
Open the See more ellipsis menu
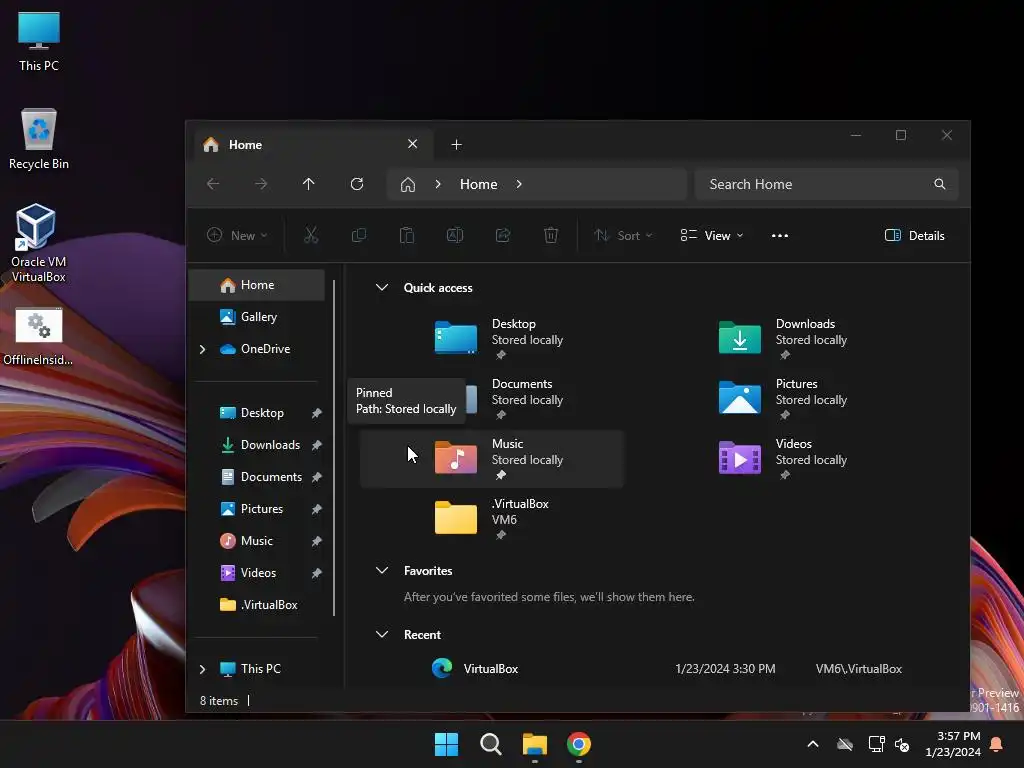coord(780,236)
